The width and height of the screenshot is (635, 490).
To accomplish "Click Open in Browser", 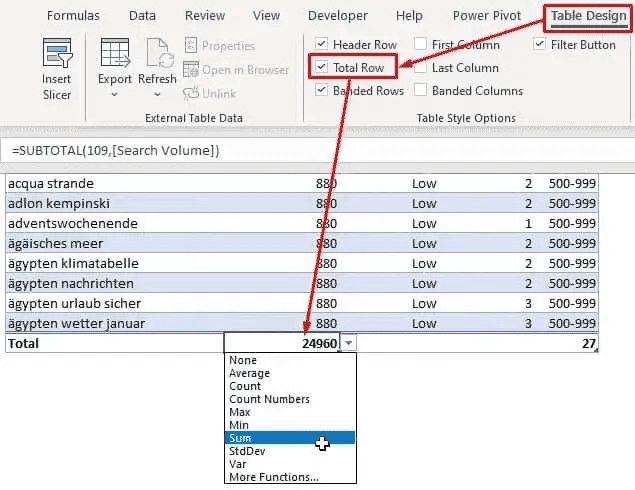I will 236,70.
